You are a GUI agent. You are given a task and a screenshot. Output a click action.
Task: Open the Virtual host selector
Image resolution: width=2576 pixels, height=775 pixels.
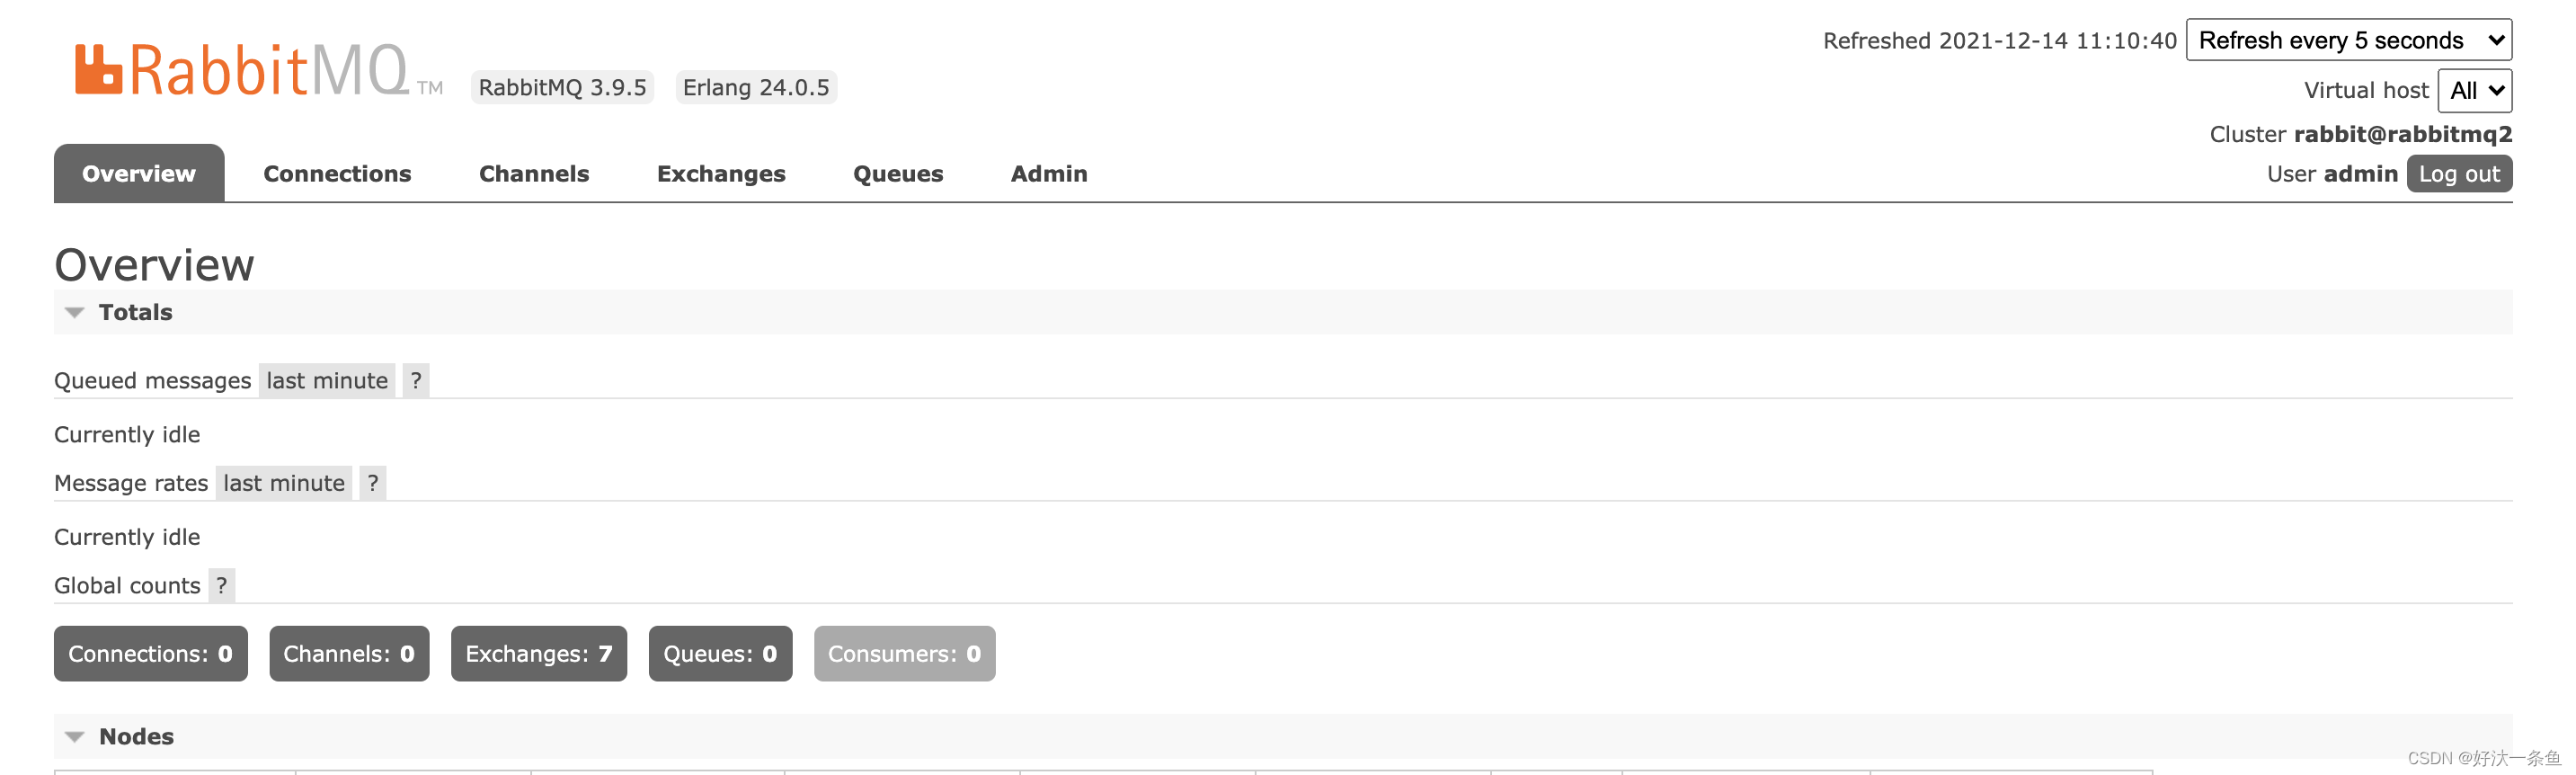pos(2474,90)
